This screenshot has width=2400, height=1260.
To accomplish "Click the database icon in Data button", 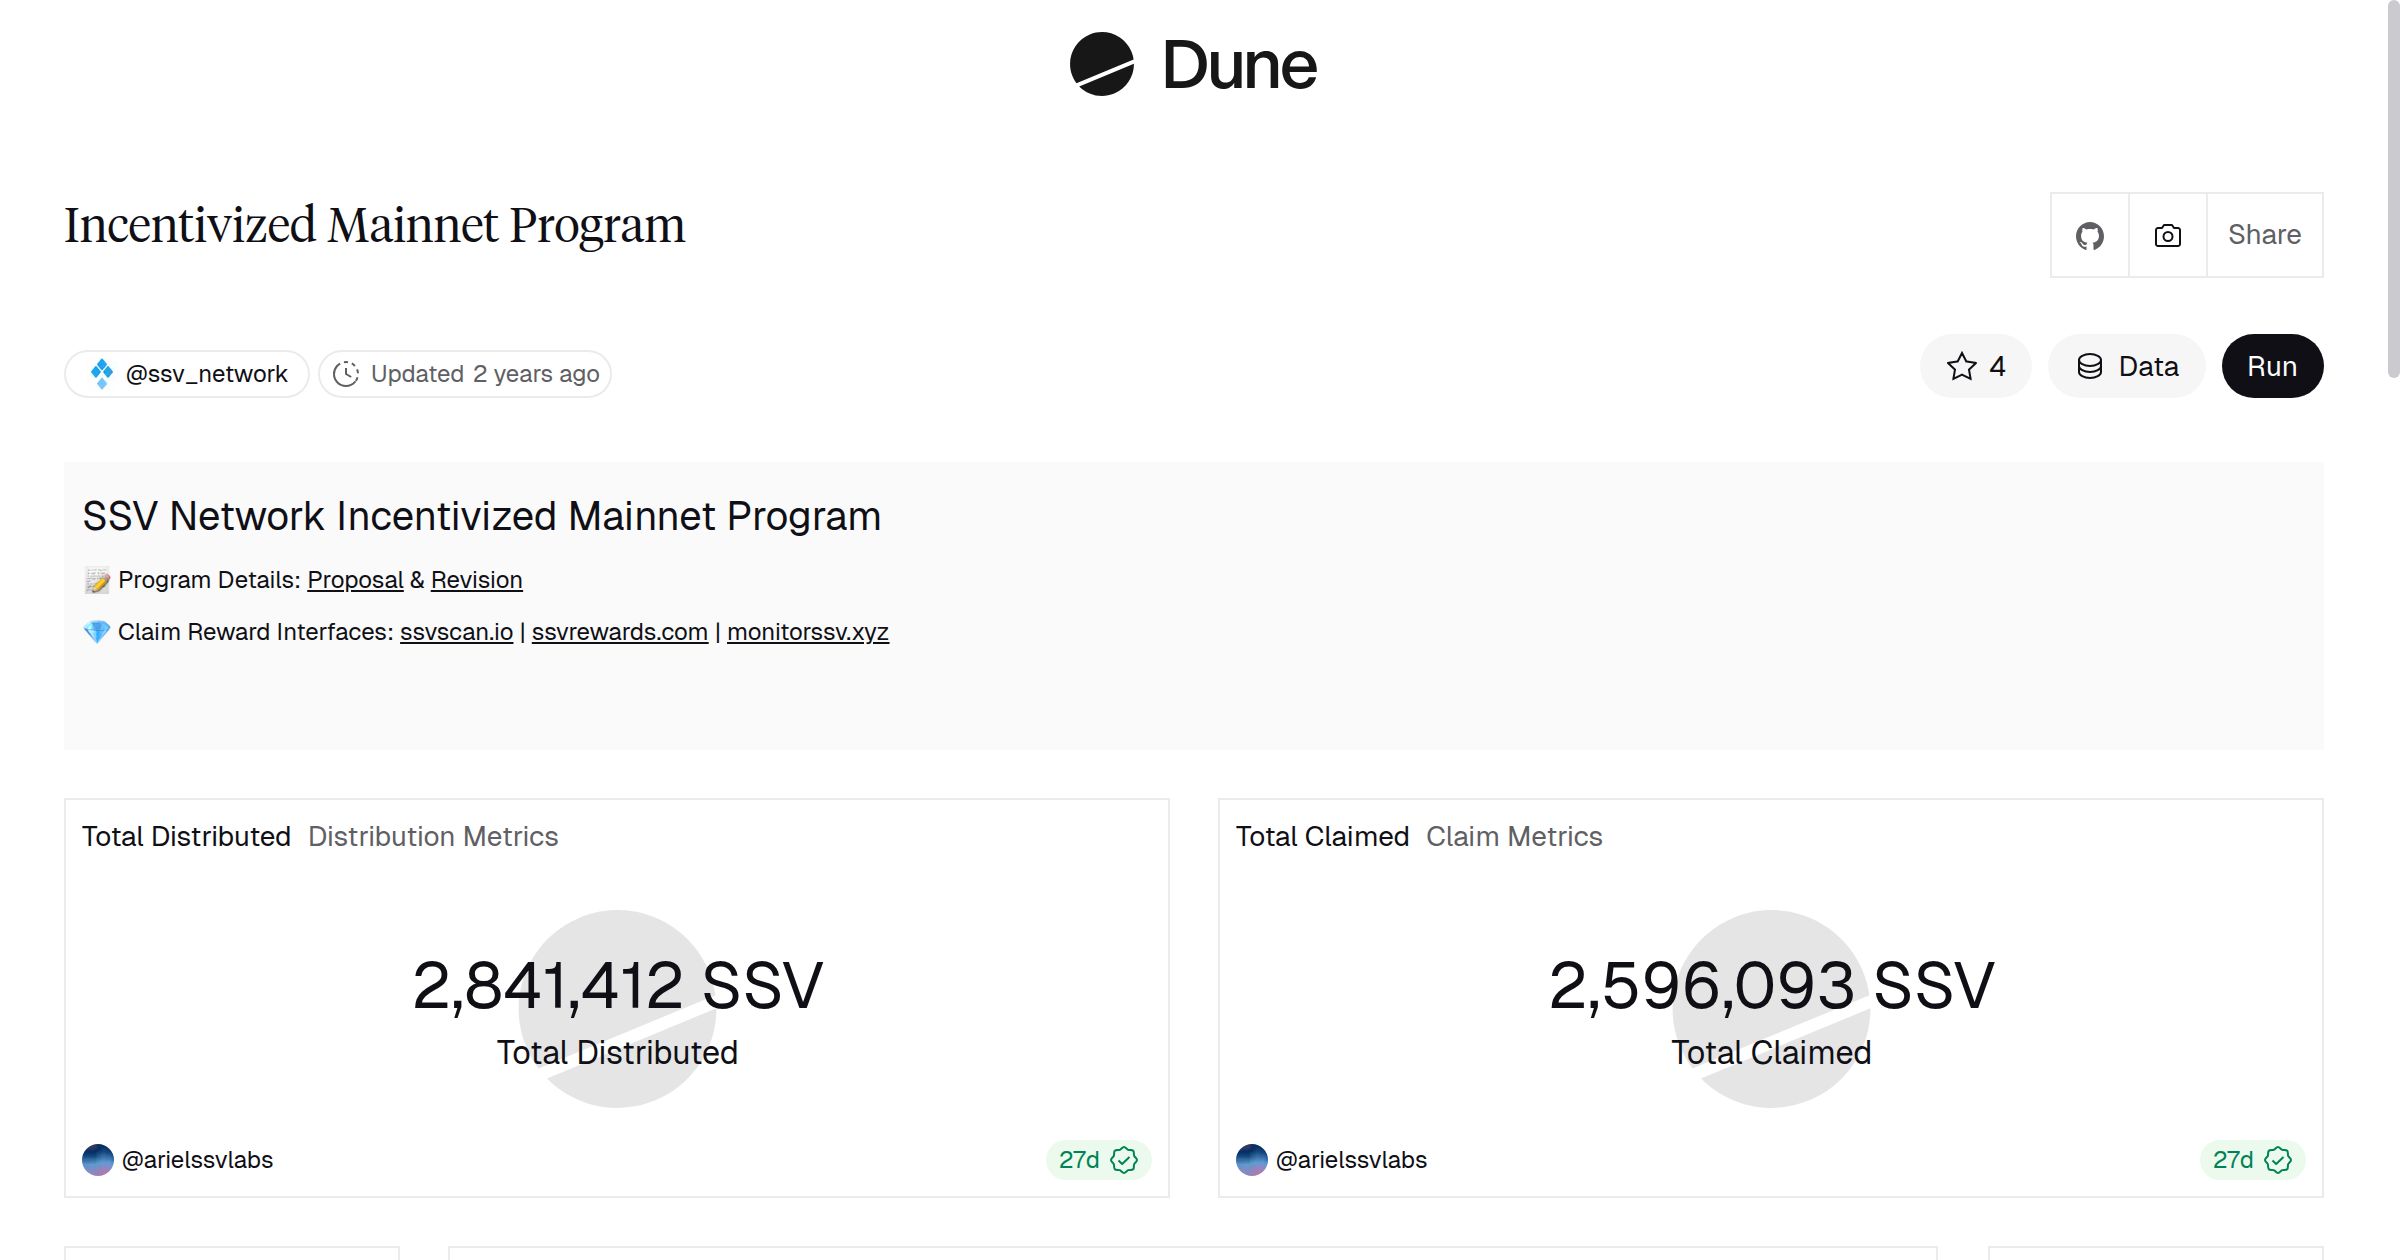I will click(x=2090, y=366).
